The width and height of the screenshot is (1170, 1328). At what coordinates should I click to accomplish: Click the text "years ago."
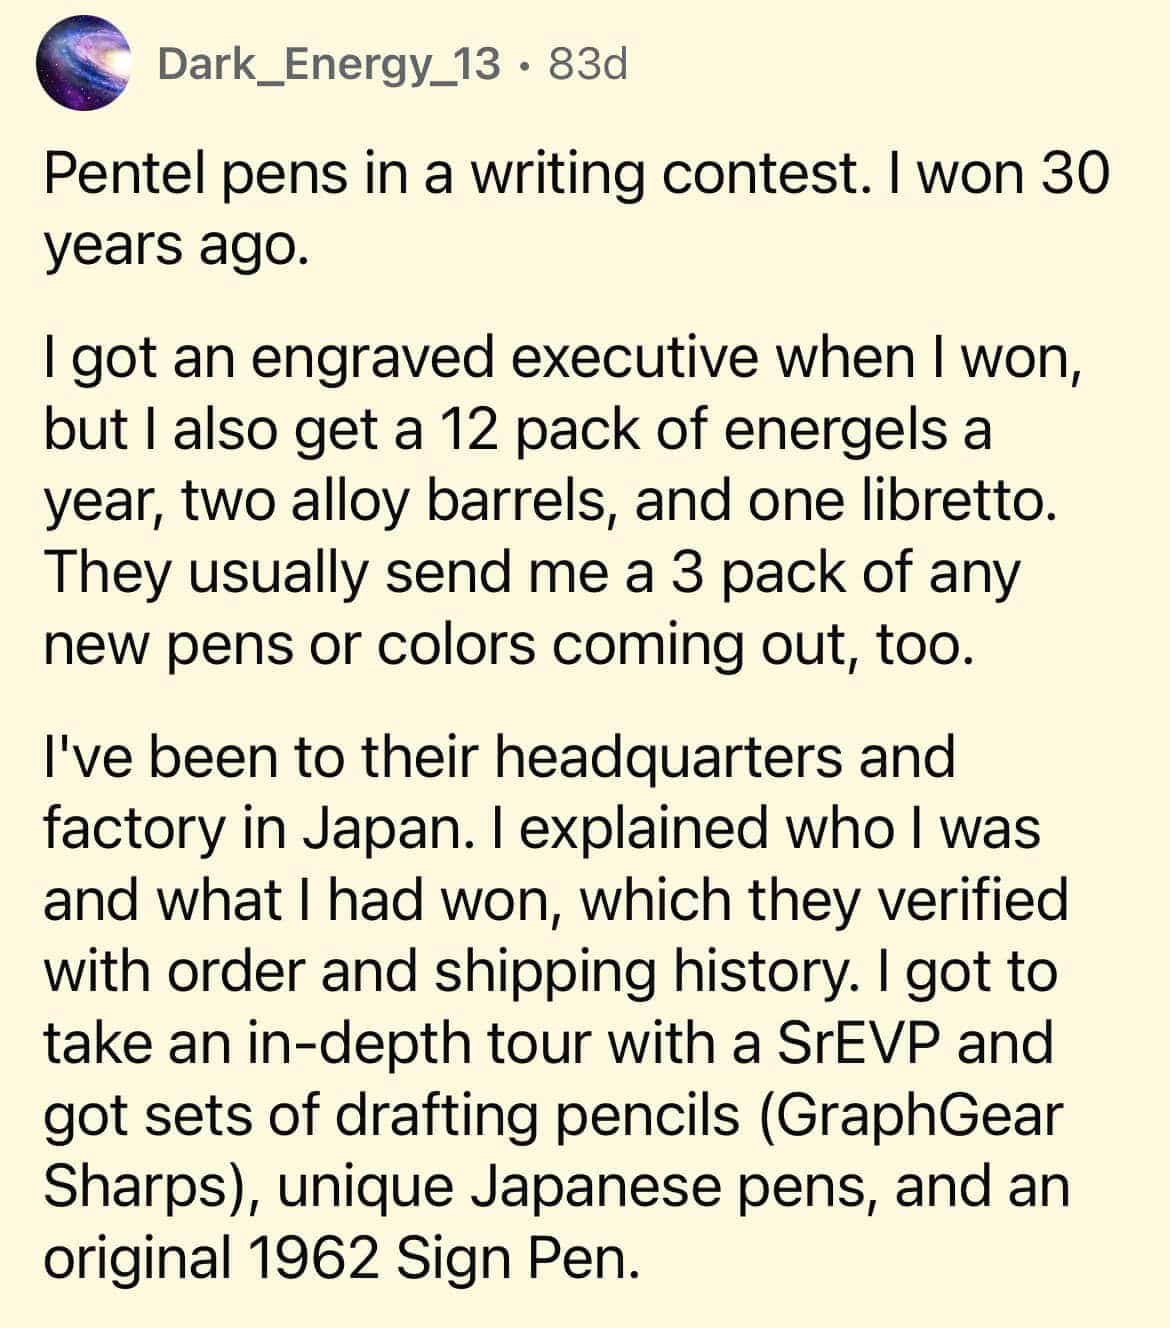[x=172, y=245]
